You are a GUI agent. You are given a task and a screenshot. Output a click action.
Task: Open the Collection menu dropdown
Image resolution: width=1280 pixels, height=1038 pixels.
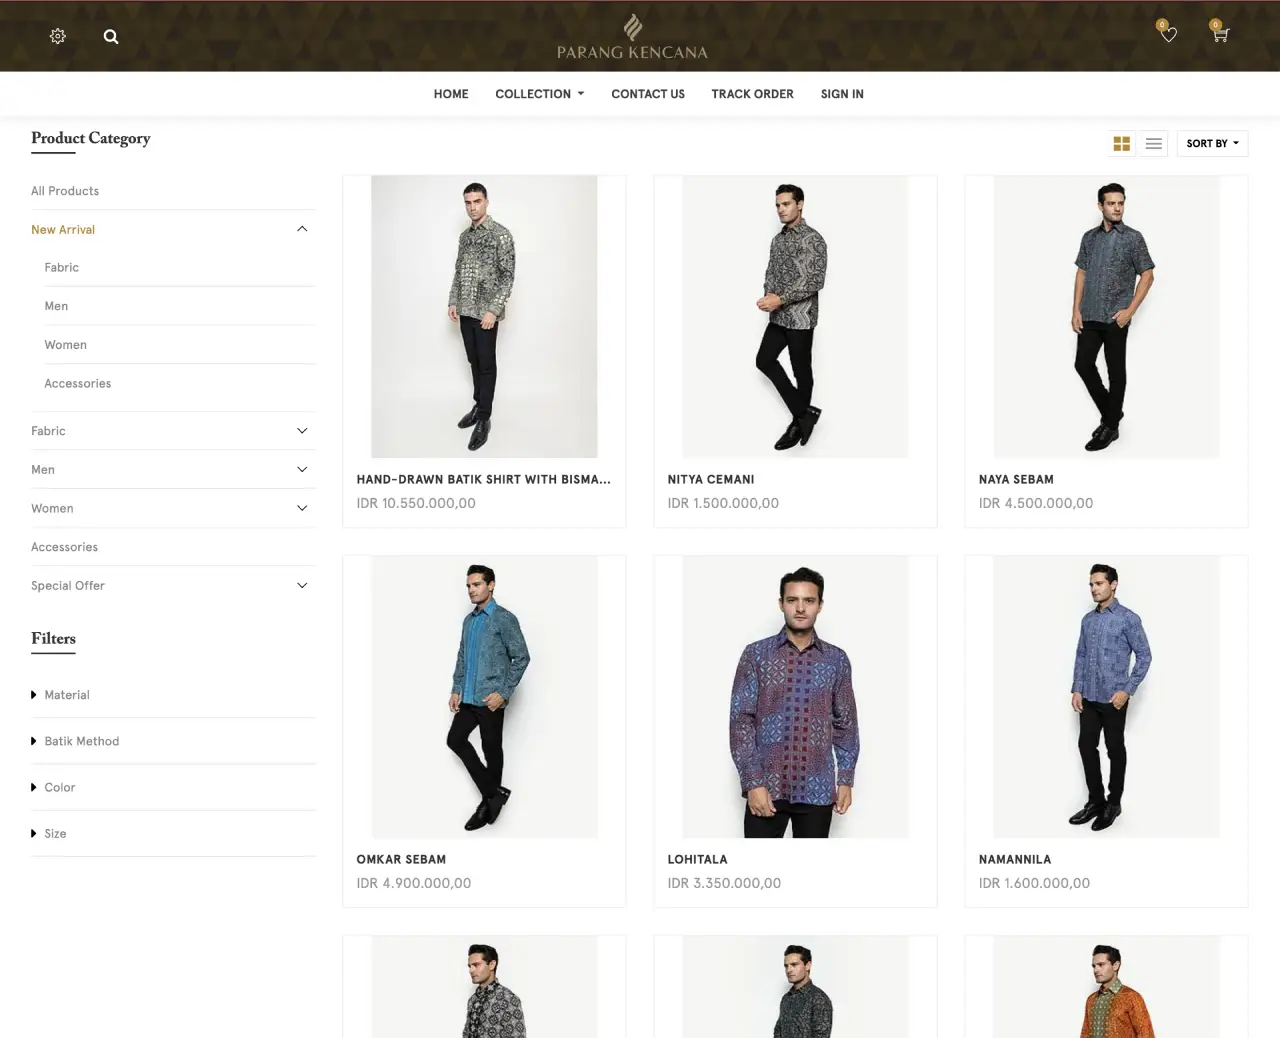[x=540, y=94]
